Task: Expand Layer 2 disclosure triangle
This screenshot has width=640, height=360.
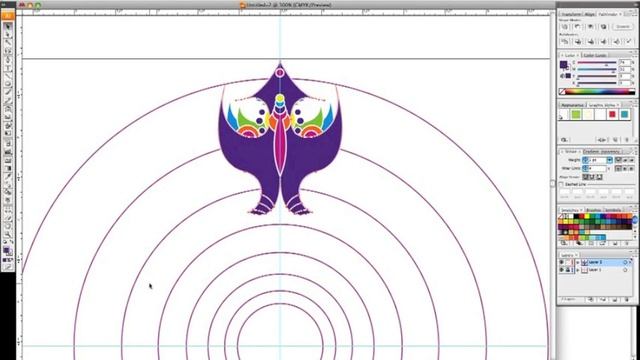Action: click(x=578, y=262)
